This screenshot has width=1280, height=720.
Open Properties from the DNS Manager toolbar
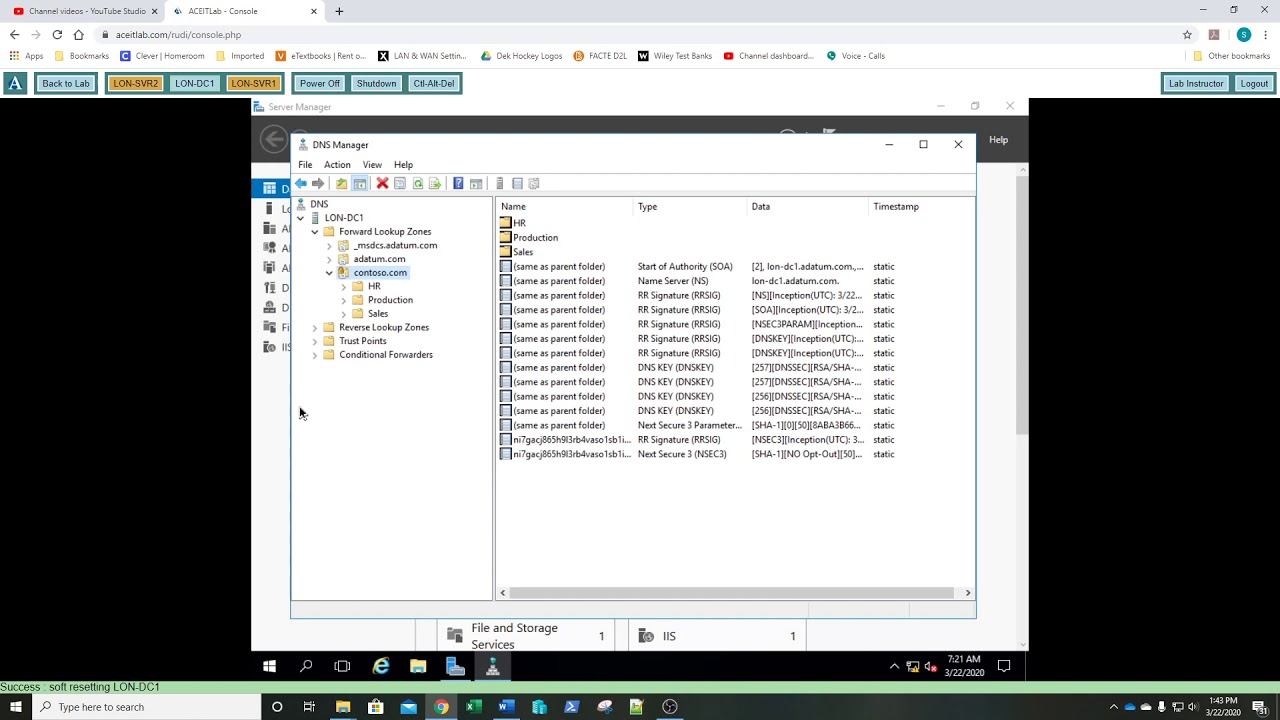click(400, 184)
